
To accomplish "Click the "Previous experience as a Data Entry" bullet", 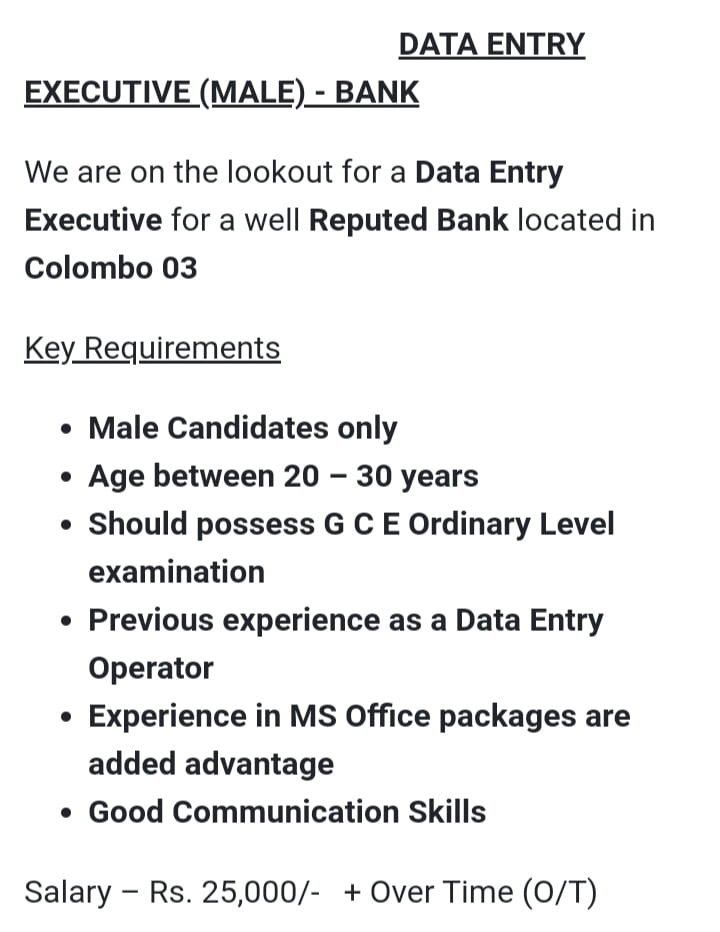I will pyautogui.click(x=345, y=620).
